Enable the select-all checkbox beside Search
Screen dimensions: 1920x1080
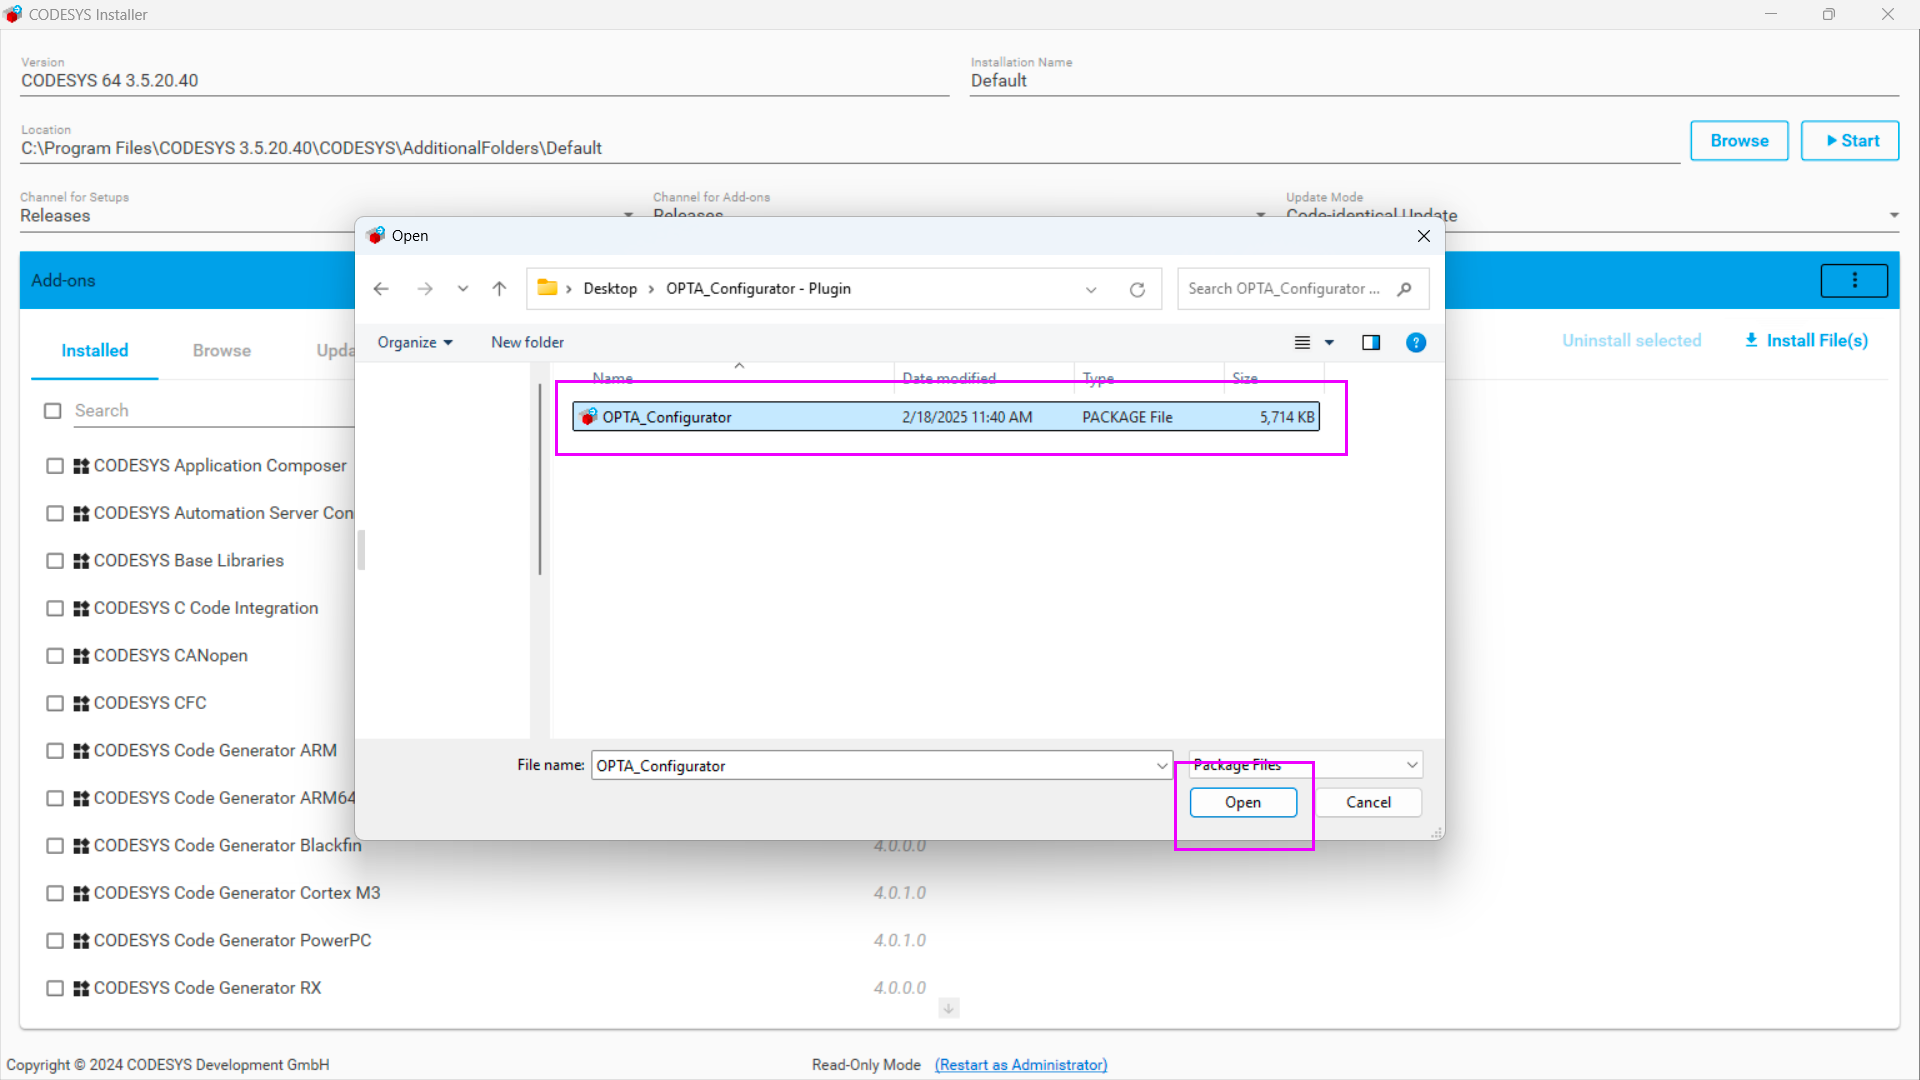tap(53, 411)
